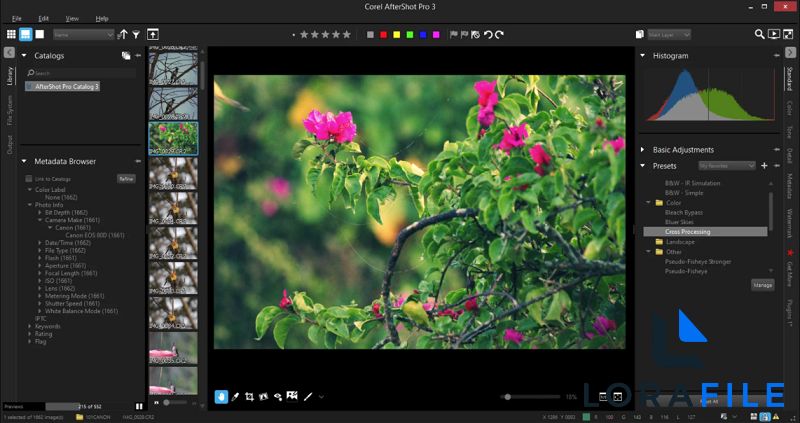800x423 pixels.
Task: Select AfterShot Pro Catalog 3
Action: click(62, 87)
